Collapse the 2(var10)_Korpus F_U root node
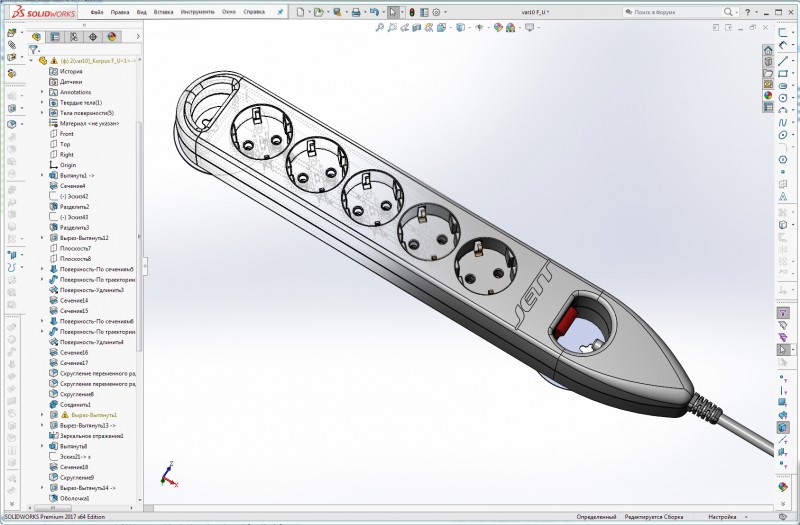The image size is (800, 525). (x=31, y=61)
